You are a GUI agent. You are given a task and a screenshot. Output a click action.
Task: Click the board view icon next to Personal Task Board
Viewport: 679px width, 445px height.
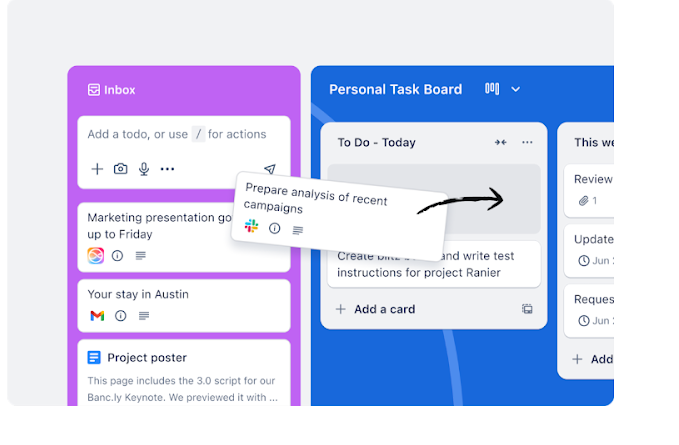coord(492,89)
